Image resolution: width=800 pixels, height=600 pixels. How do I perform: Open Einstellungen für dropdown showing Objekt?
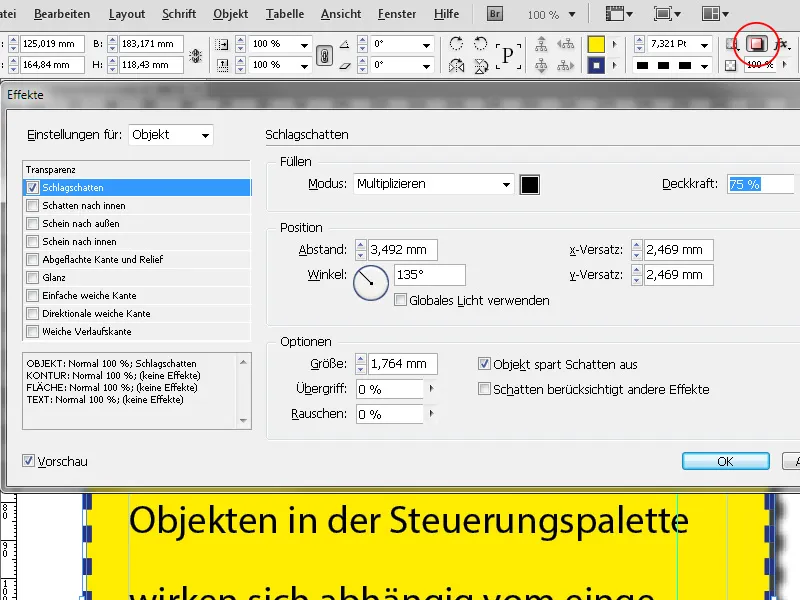[x=171, y=135]
